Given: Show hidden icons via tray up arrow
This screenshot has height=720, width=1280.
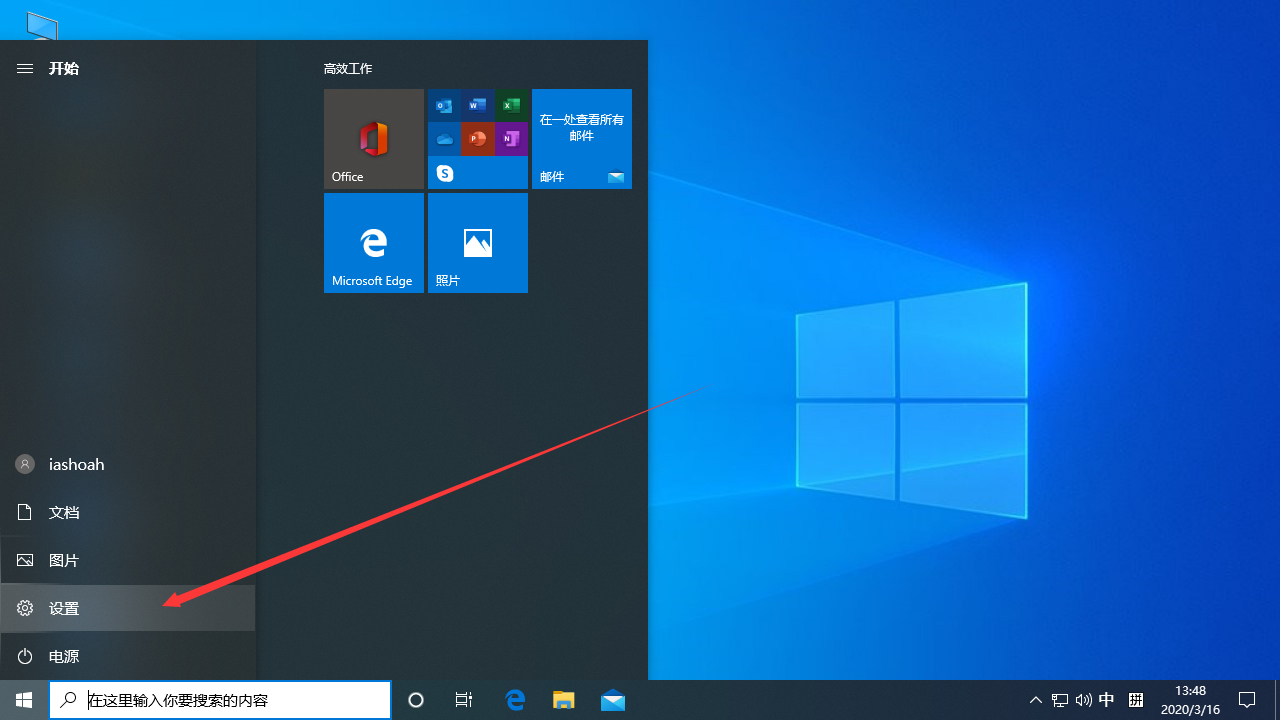Looking at the screenshot, I should [x=1035, y=699].
